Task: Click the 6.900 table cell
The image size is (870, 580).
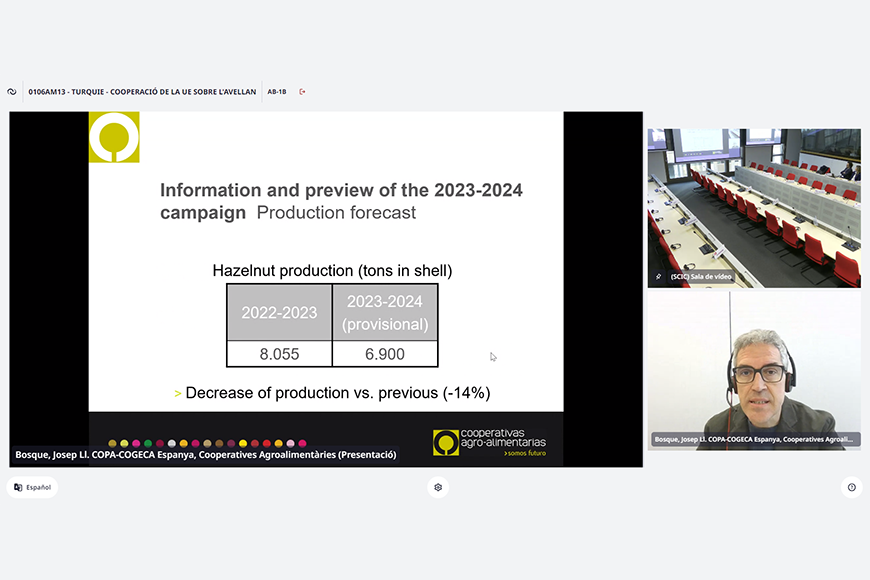Action: [385, 354]
